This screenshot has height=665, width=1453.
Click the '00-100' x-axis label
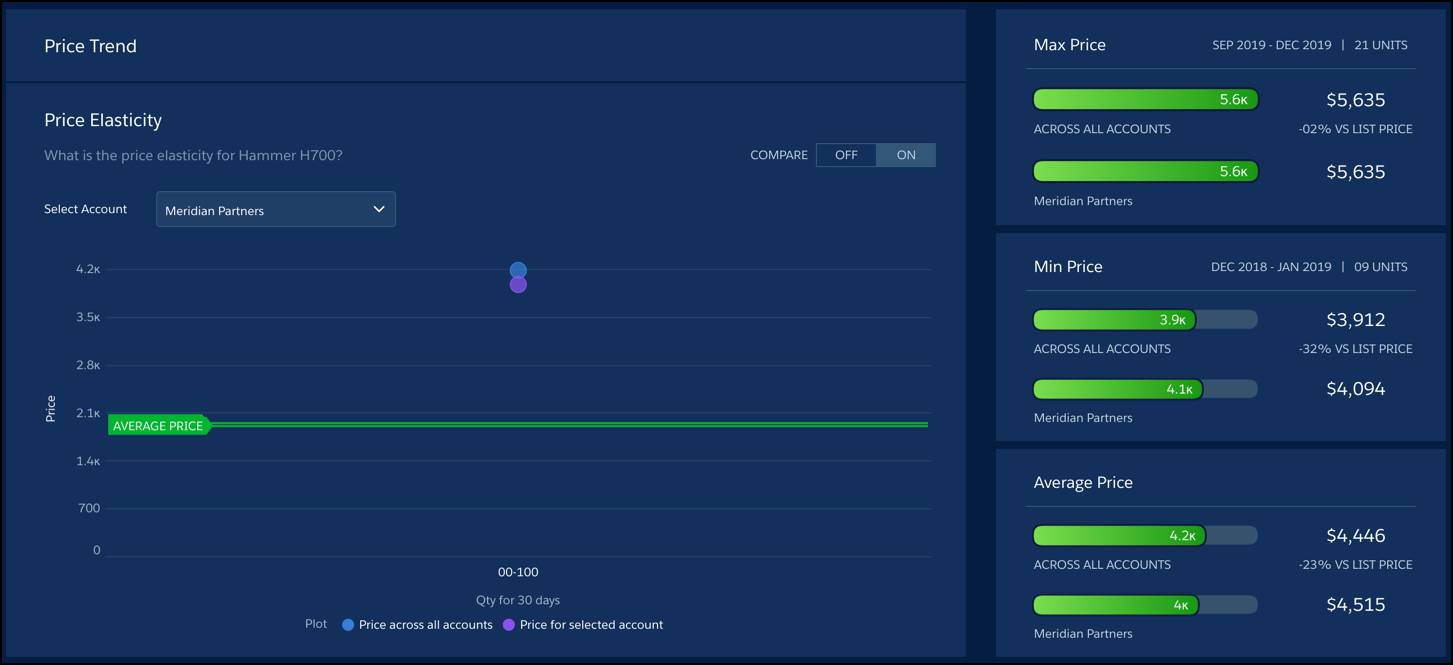pyautogui.click(x=518, y=573)
